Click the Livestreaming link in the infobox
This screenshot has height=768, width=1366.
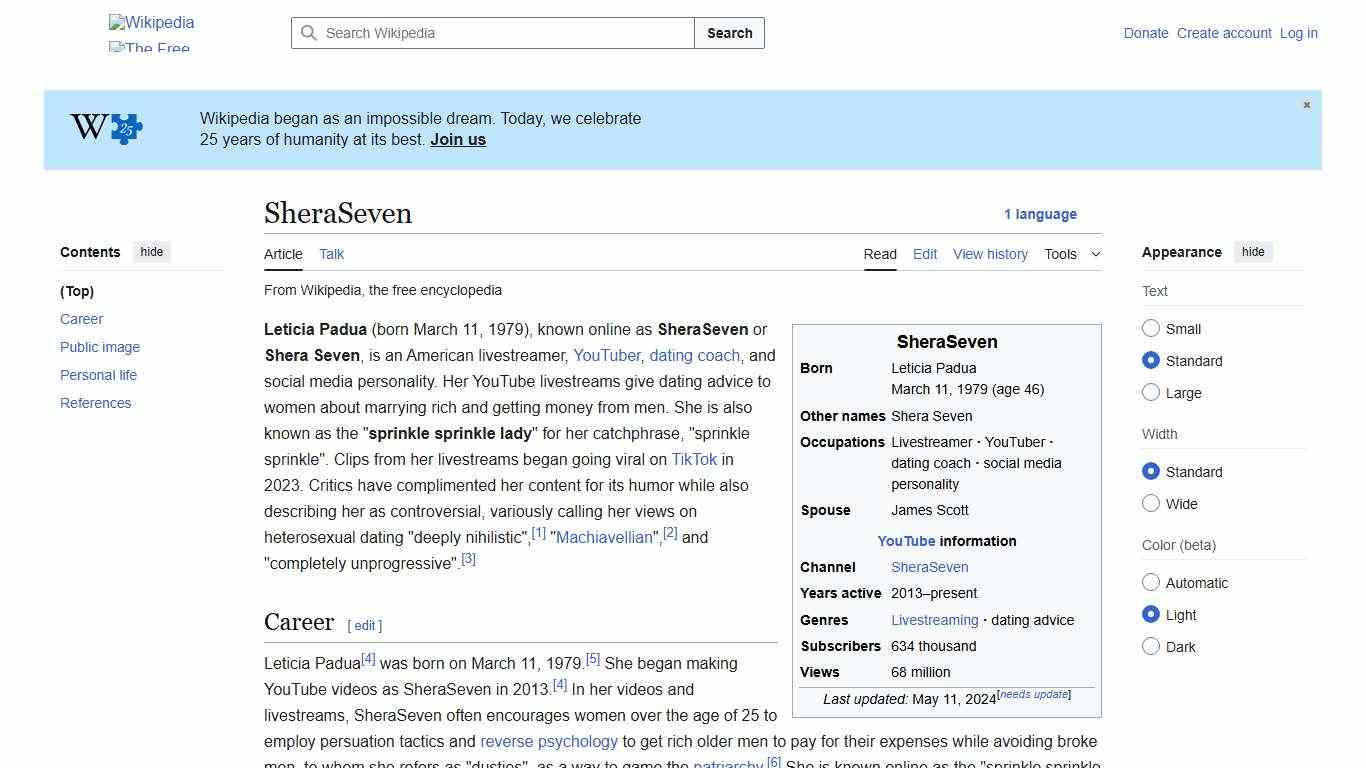pyautogui.click(x=933, y=620)
